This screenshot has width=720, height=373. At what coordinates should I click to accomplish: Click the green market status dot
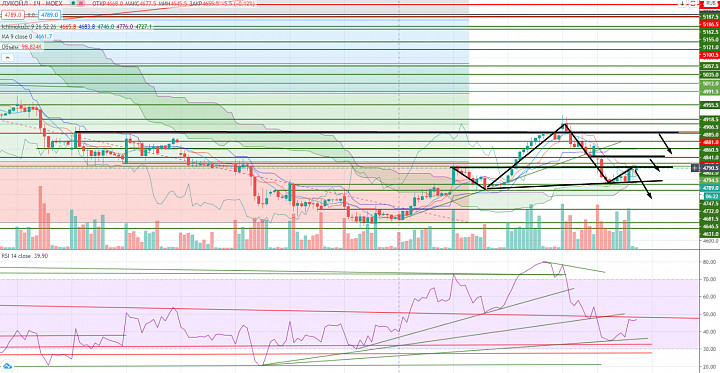(x=74, y=4)
